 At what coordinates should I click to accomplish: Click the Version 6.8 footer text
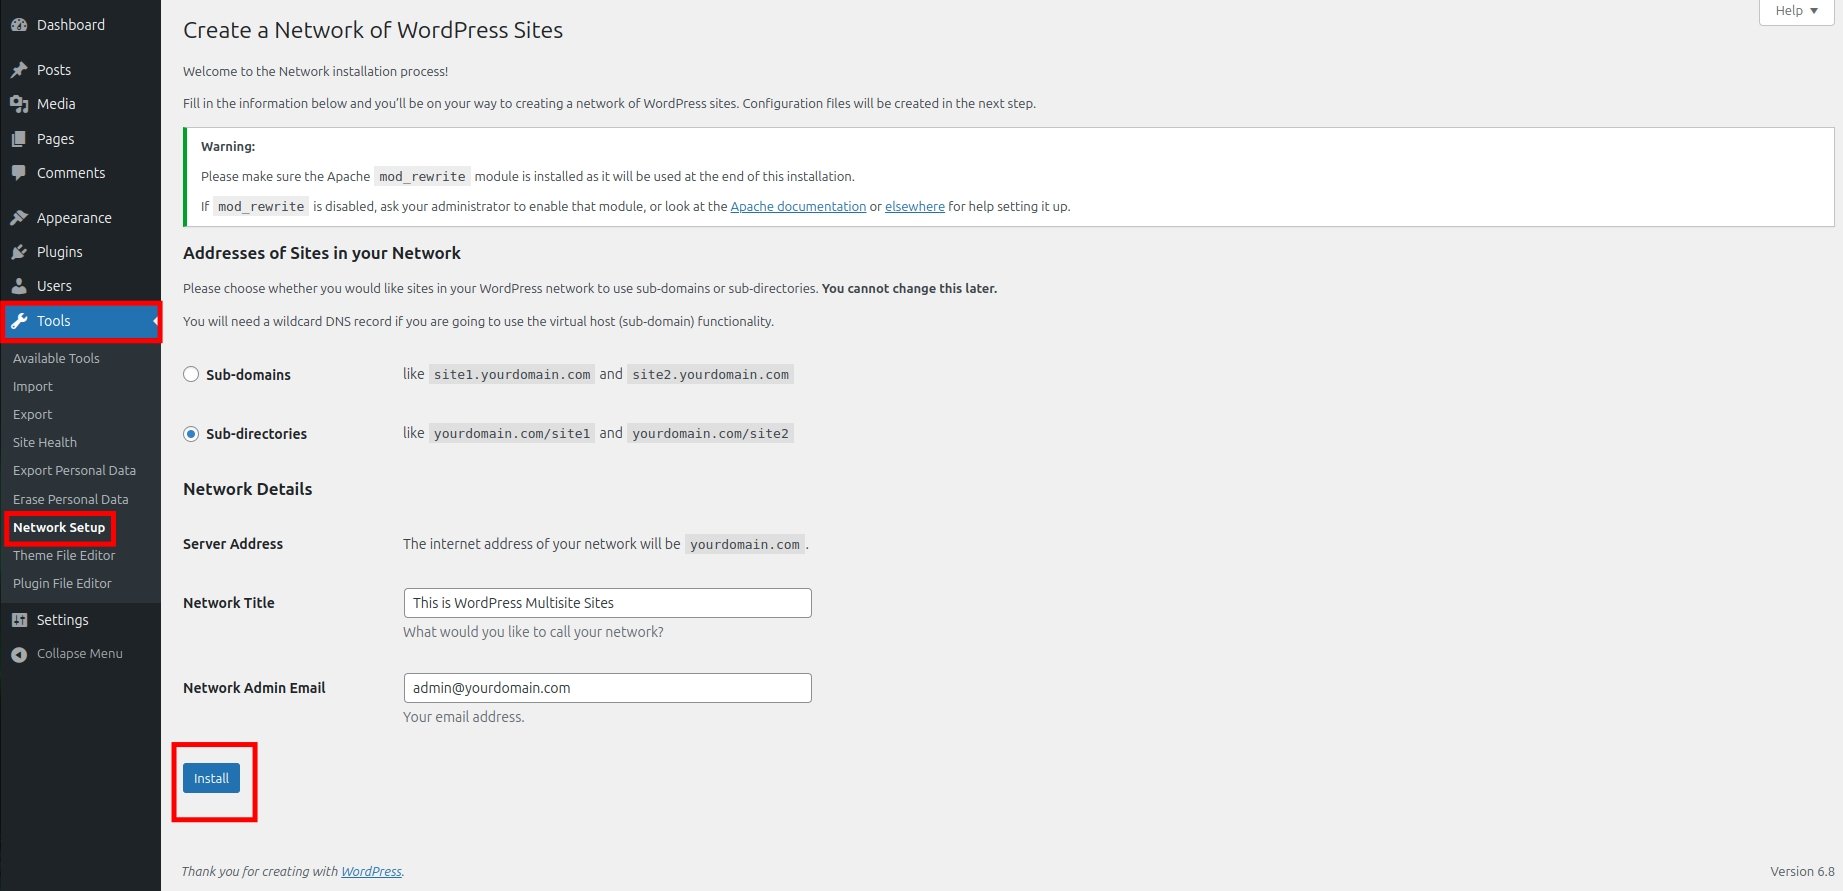[1802, 871]
